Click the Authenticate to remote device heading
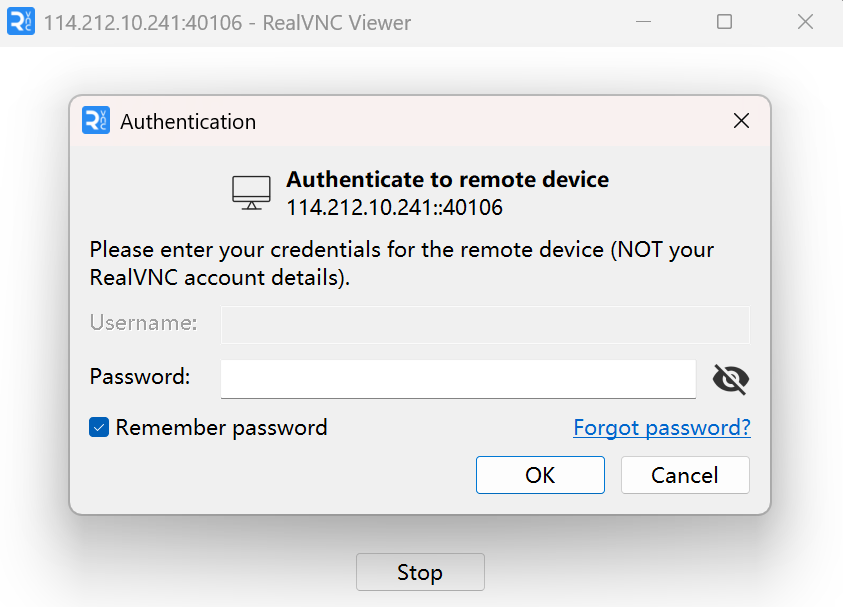The image size is (843, 607). coord(447,180)
